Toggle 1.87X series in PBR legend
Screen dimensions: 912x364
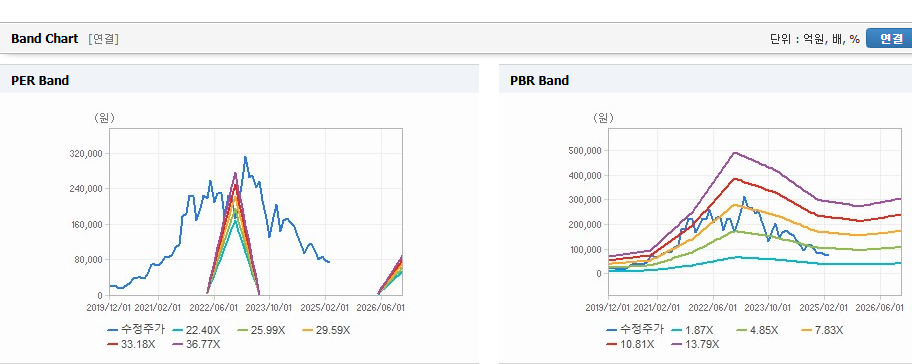click(x=693, y=330)
